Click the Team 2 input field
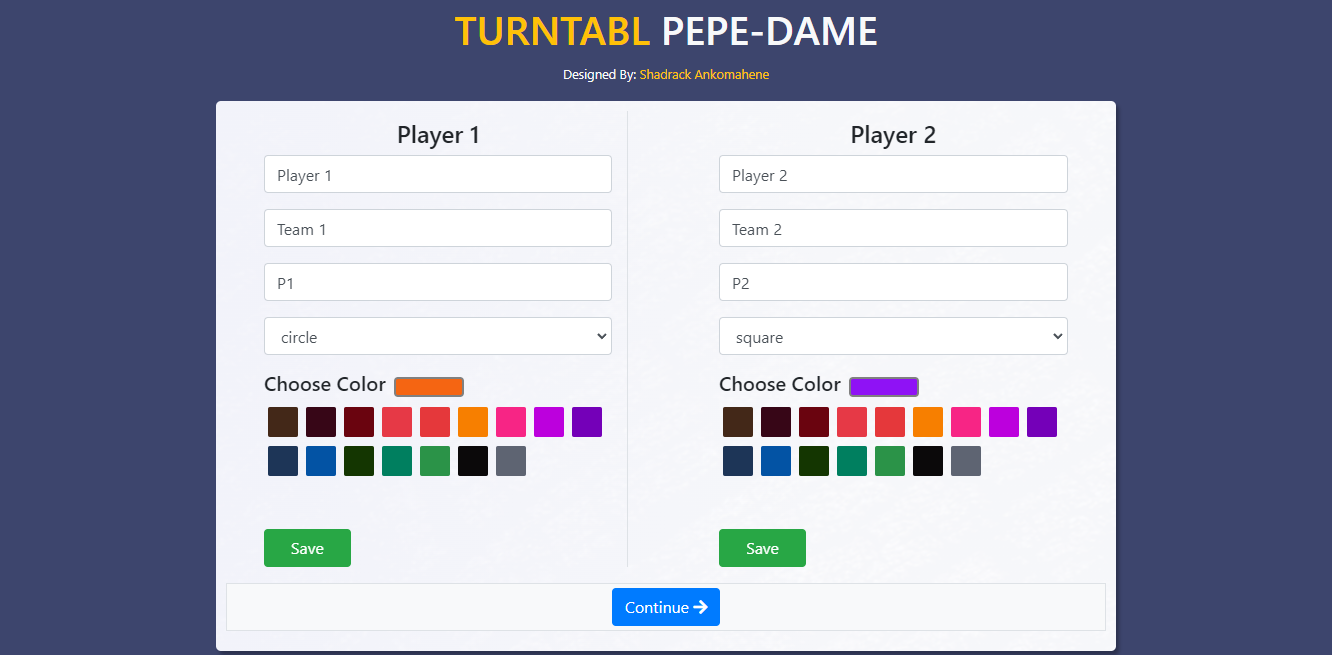 tap(893, 228)
